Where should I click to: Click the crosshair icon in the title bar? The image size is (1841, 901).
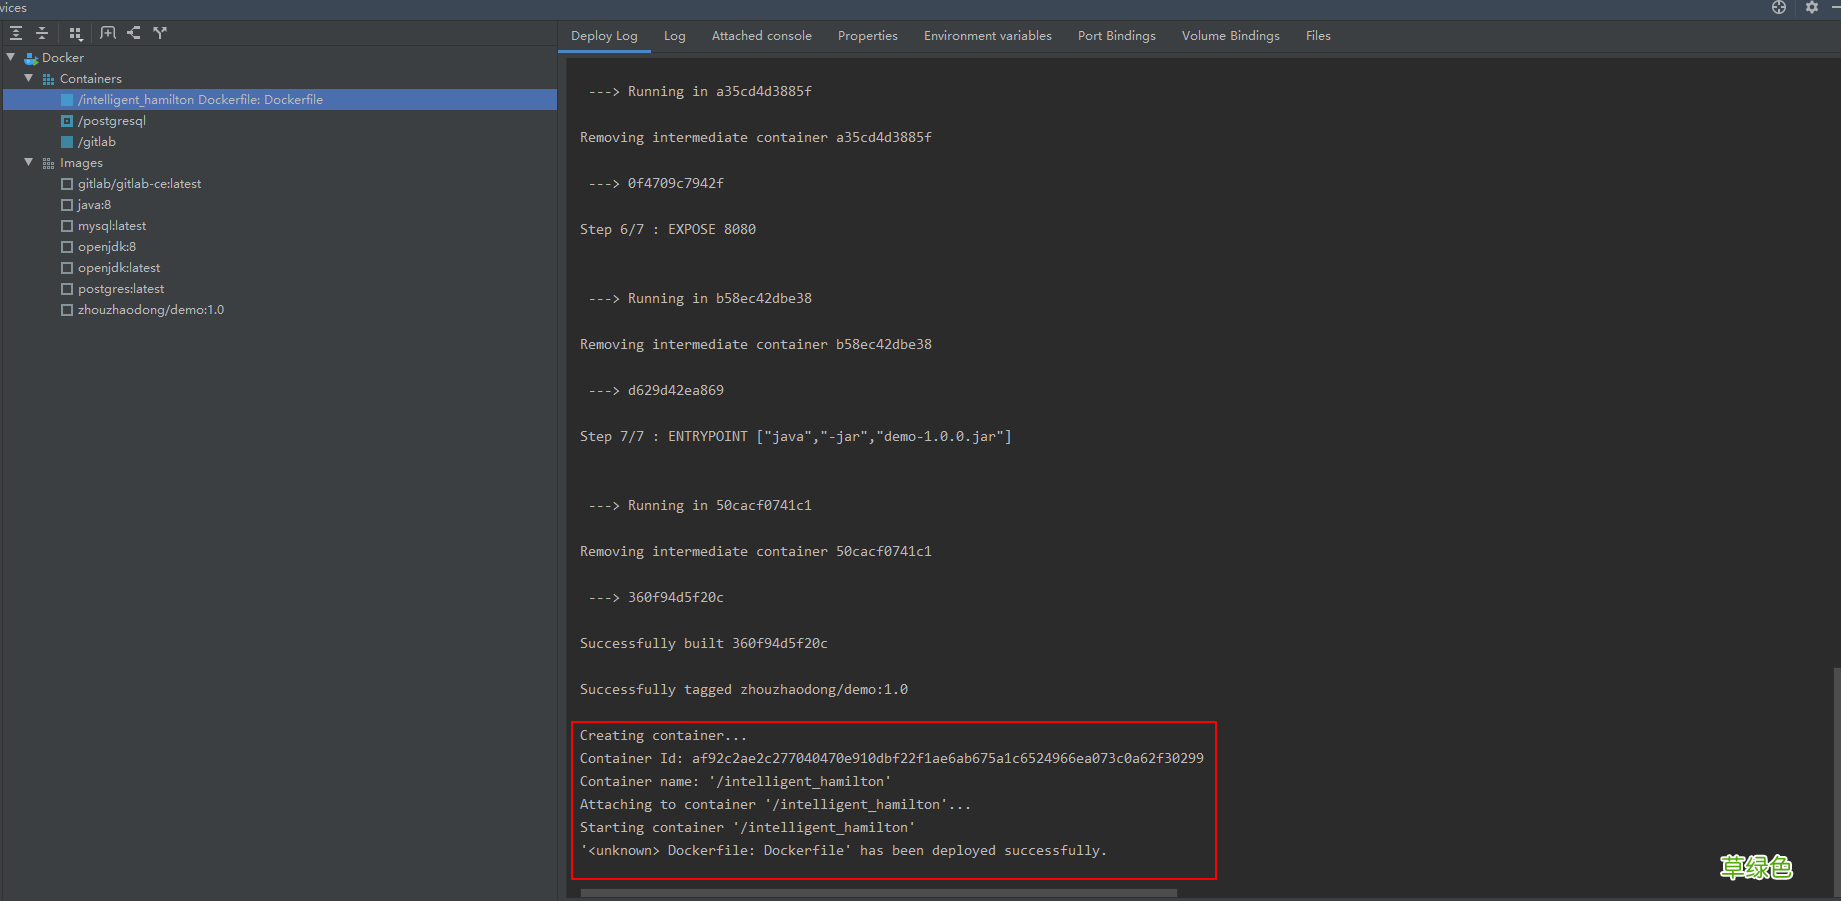1779,8
